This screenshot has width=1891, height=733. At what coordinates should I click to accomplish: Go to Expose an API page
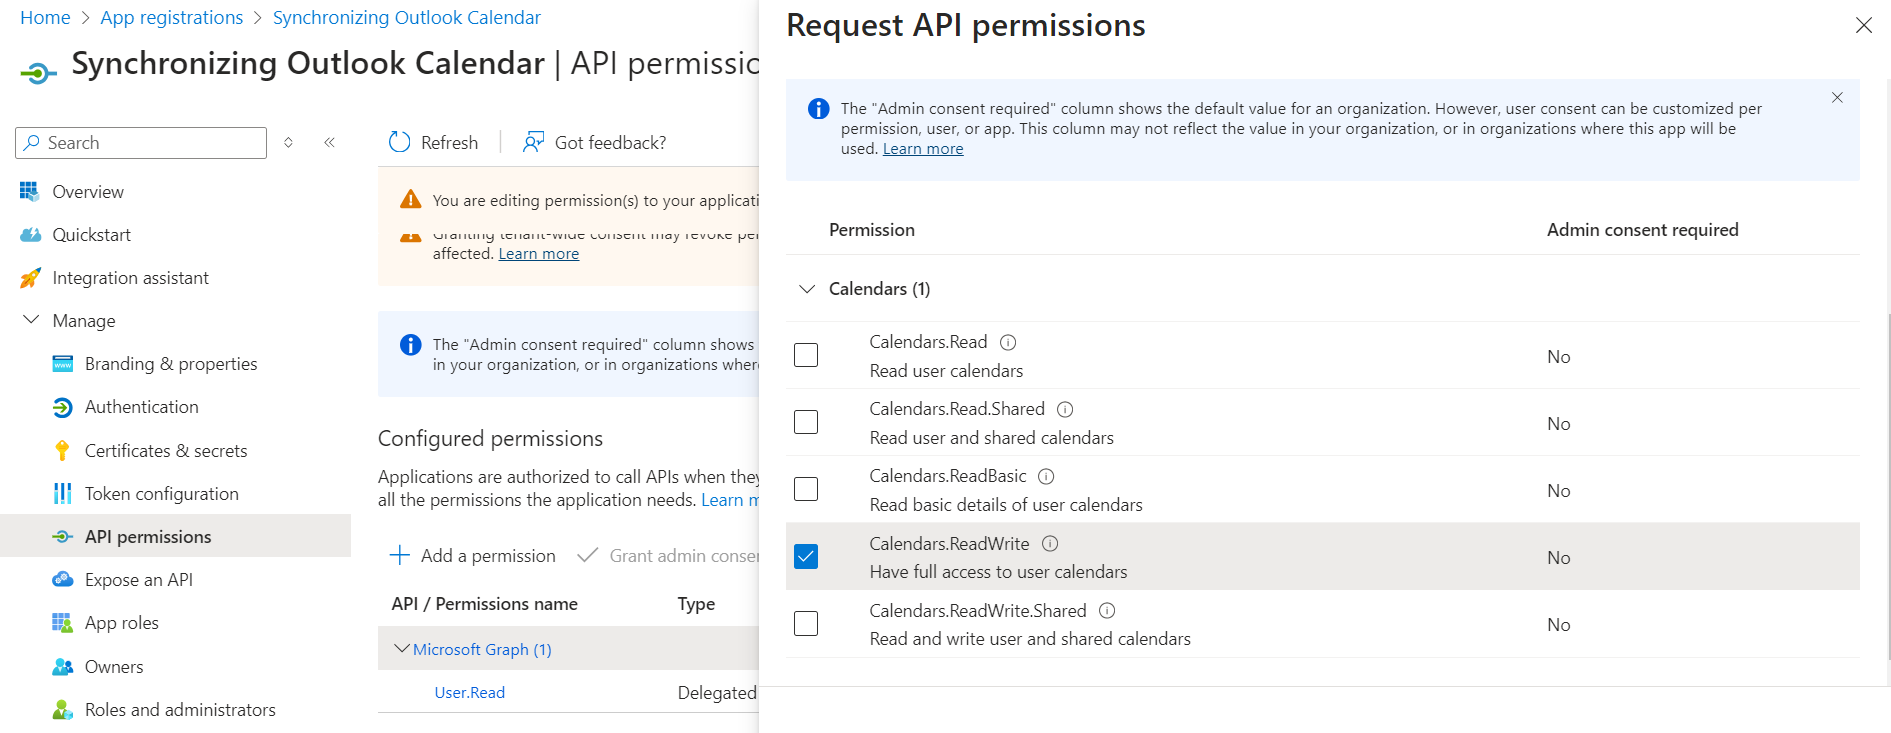[x=138, y=580]
